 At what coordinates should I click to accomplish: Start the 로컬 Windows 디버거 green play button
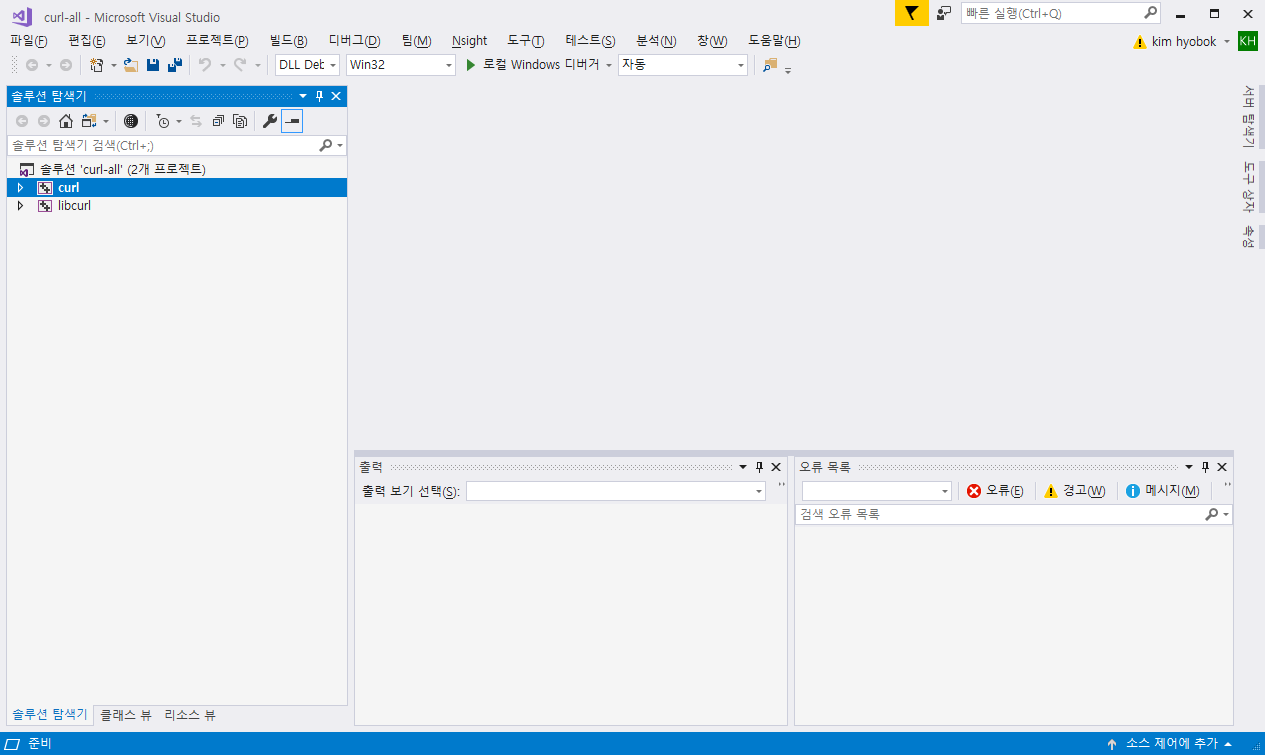point(471,65)
